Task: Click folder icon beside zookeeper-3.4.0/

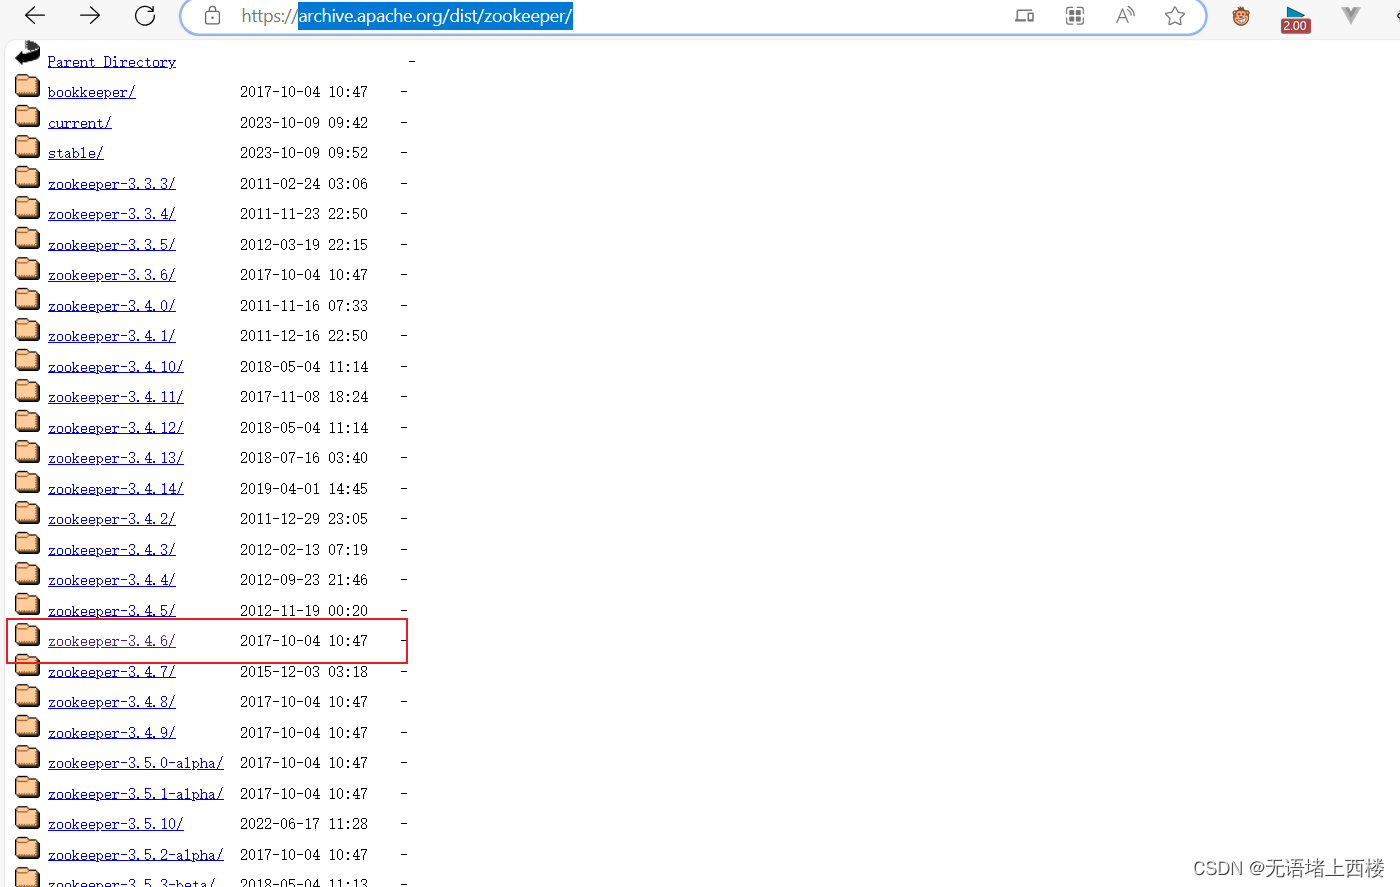Action: coord(28,300)
